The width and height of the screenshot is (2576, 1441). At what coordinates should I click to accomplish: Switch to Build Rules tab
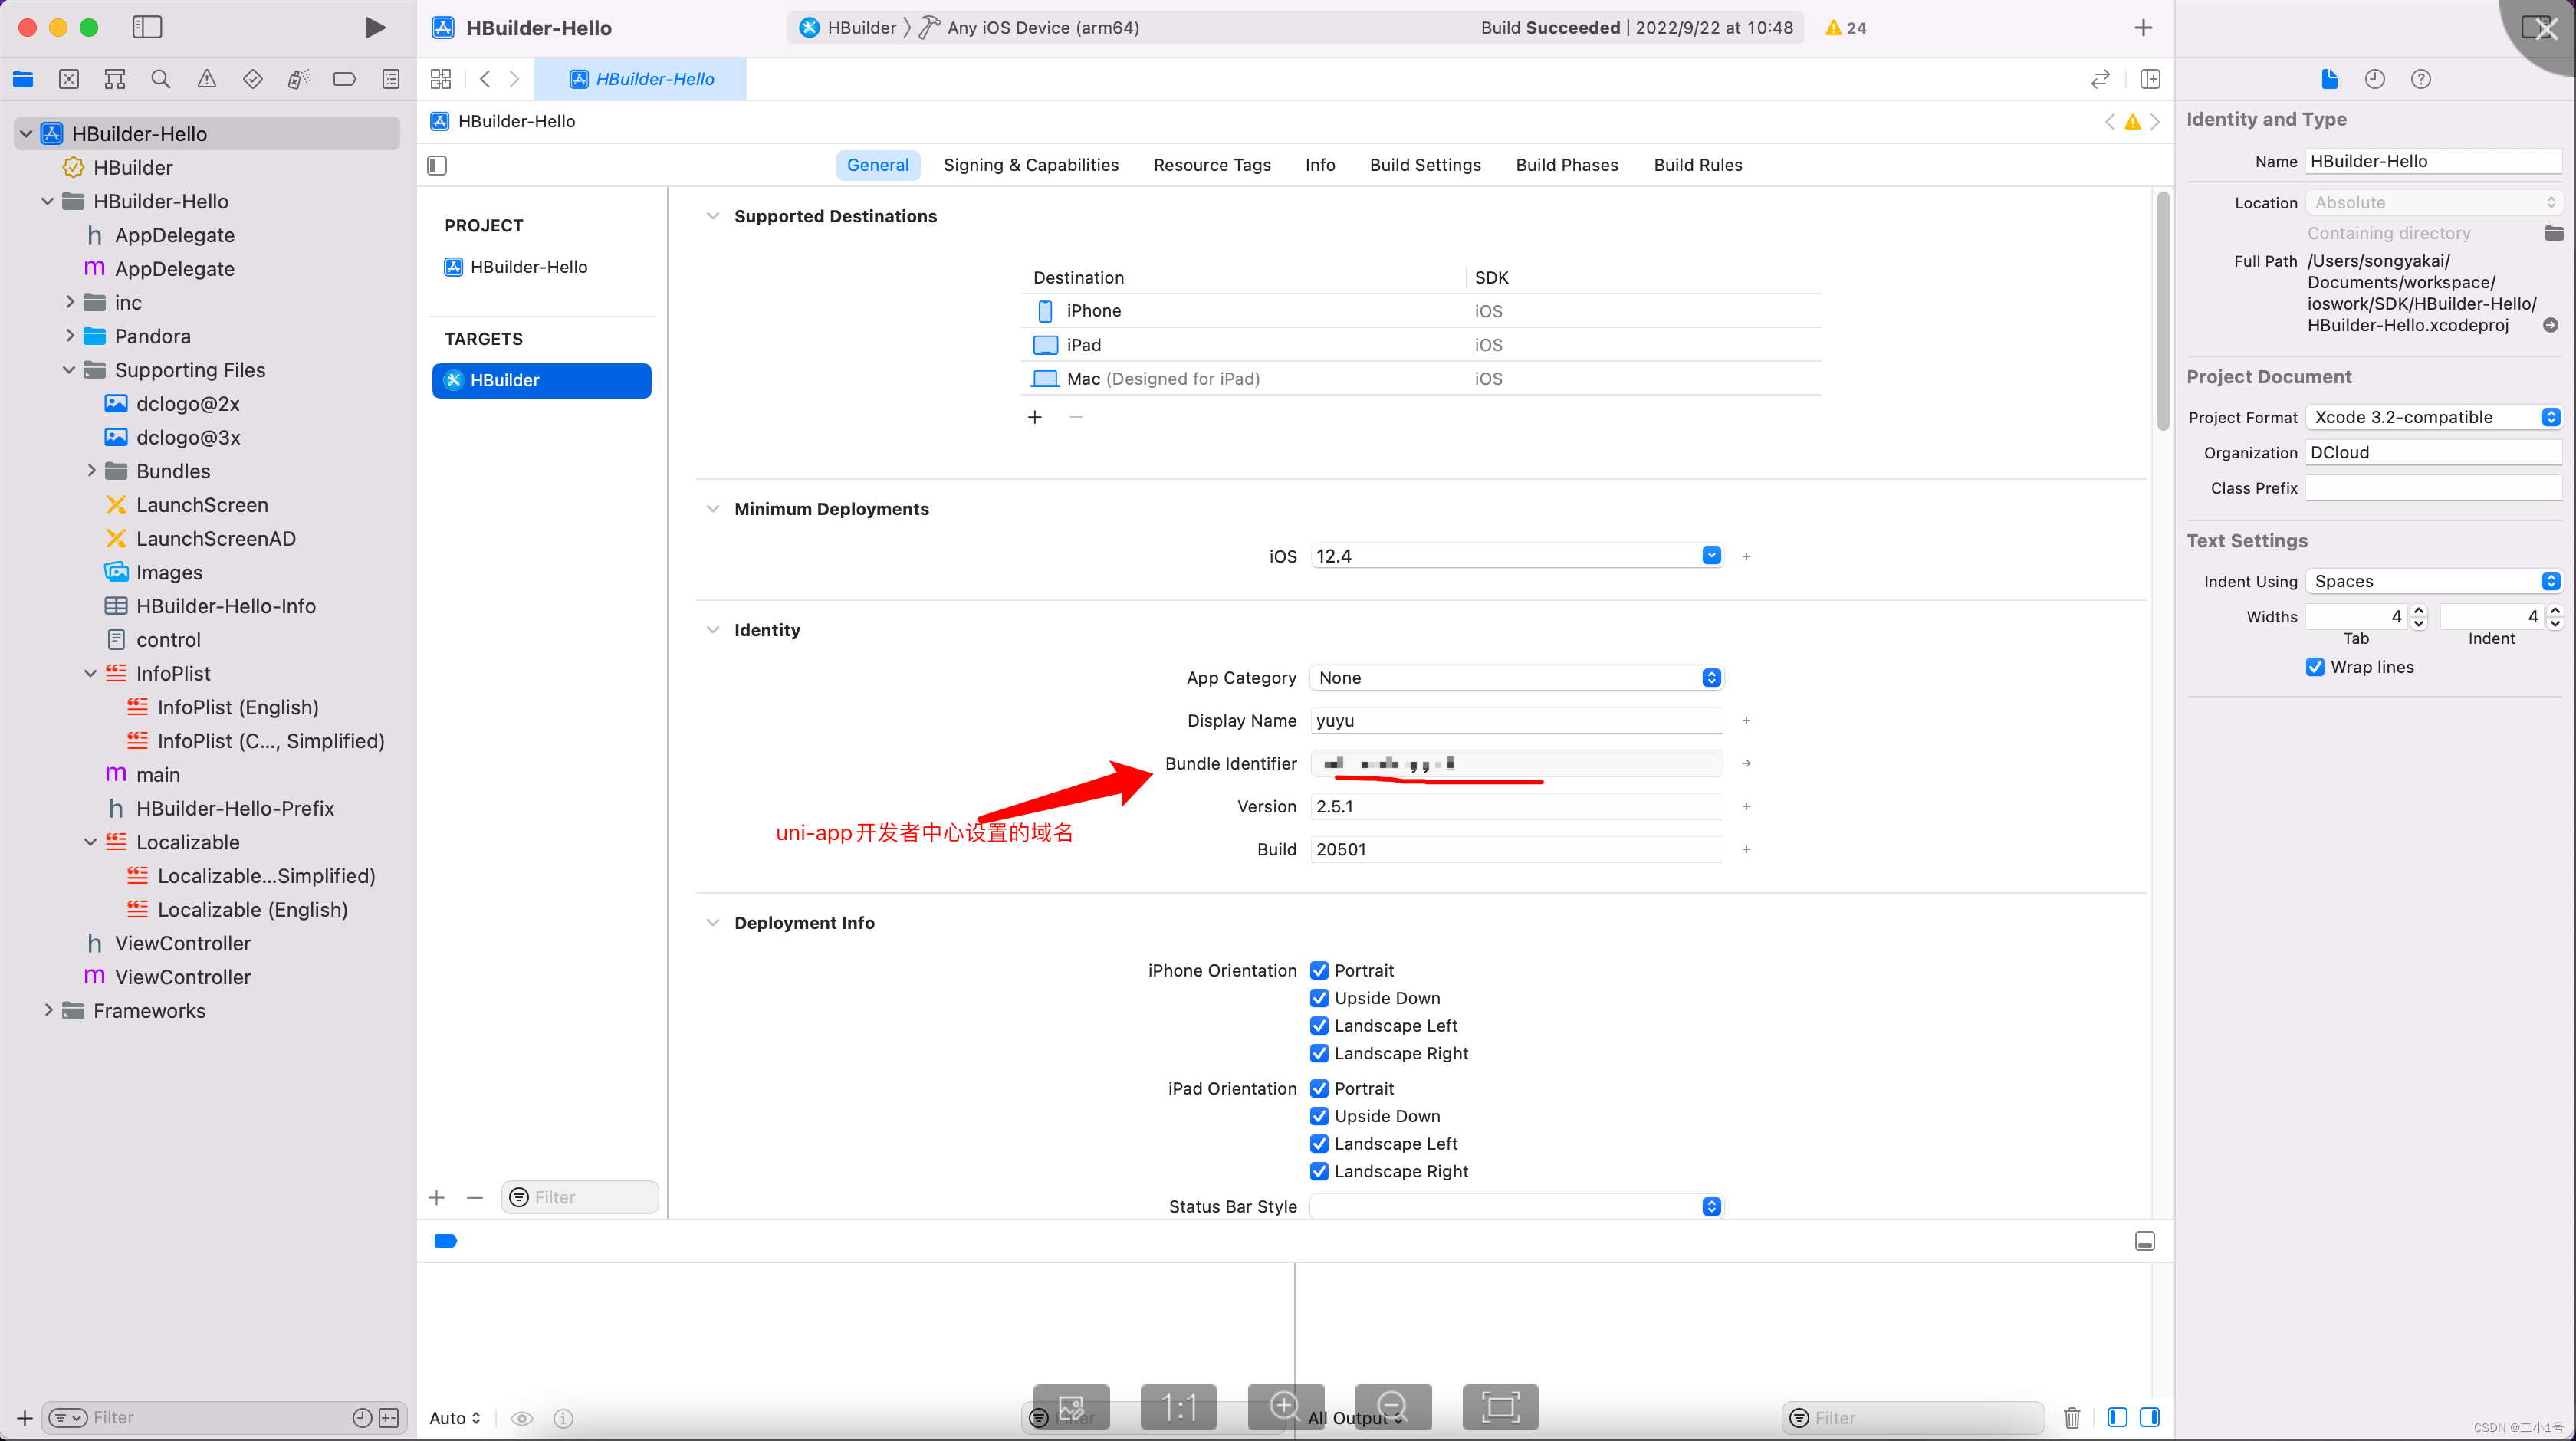1698,165
